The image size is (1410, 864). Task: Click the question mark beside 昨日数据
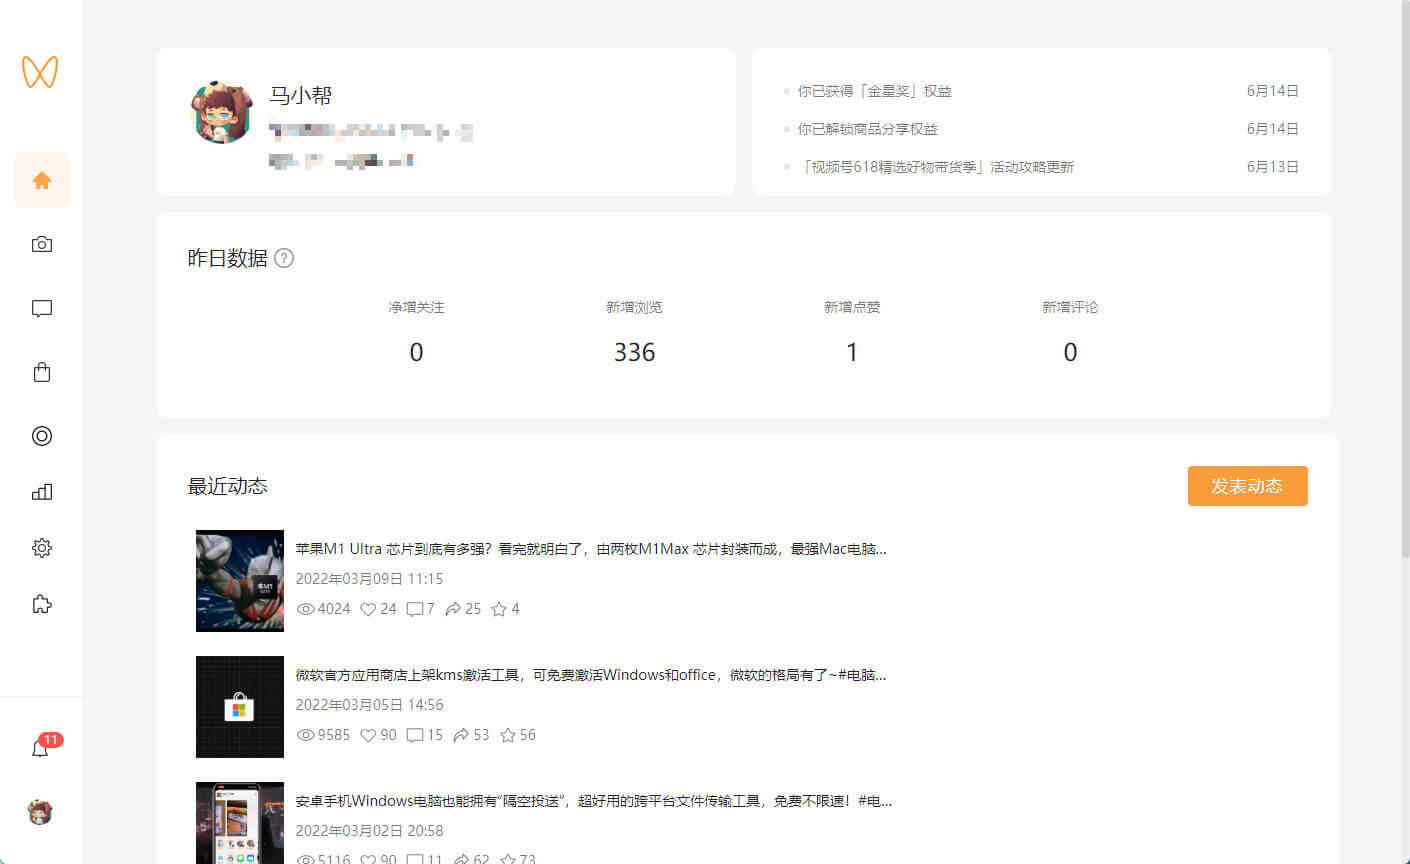[x=284, y=258]
